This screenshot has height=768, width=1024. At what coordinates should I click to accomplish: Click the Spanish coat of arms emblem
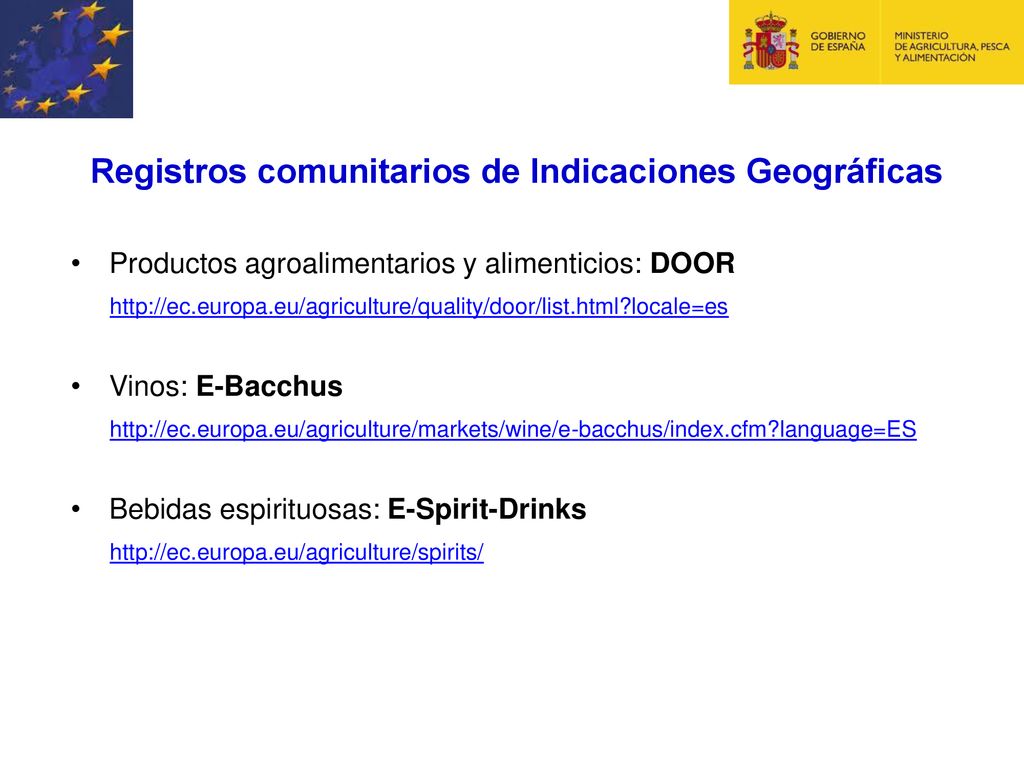tap(771, 41)
